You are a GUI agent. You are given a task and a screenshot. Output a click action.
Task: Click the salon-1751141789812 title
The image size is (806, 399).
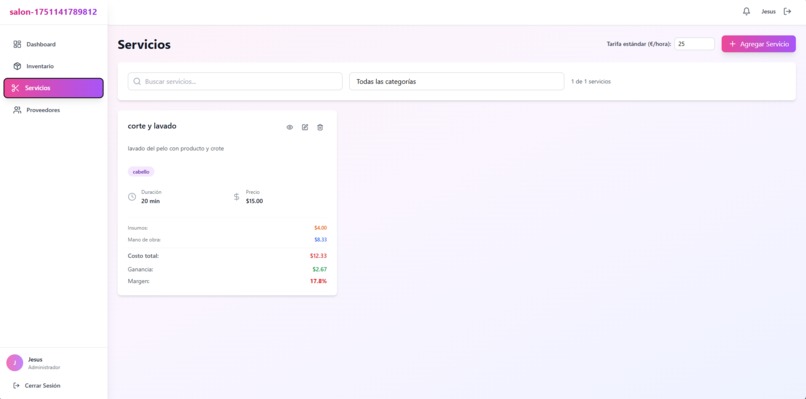[x=53, y=12]
